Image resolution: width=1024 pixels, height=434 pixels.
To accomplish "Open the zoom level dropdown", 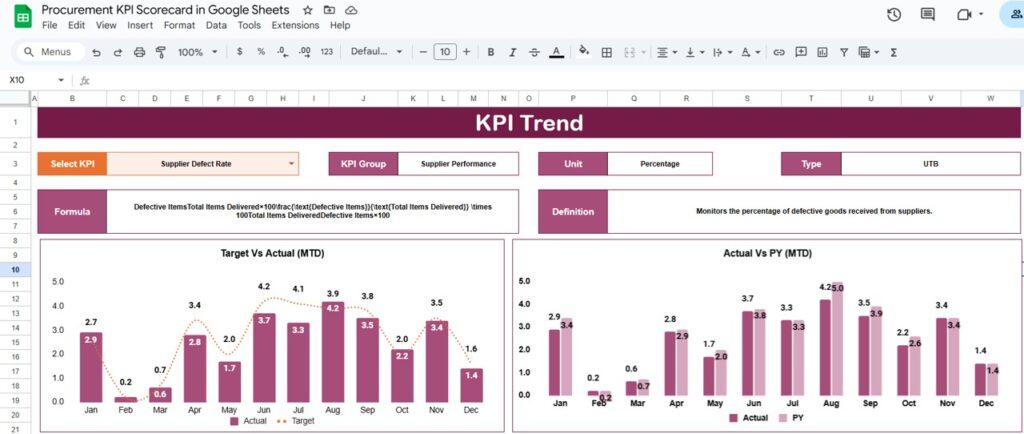I will tap(198, 52).
